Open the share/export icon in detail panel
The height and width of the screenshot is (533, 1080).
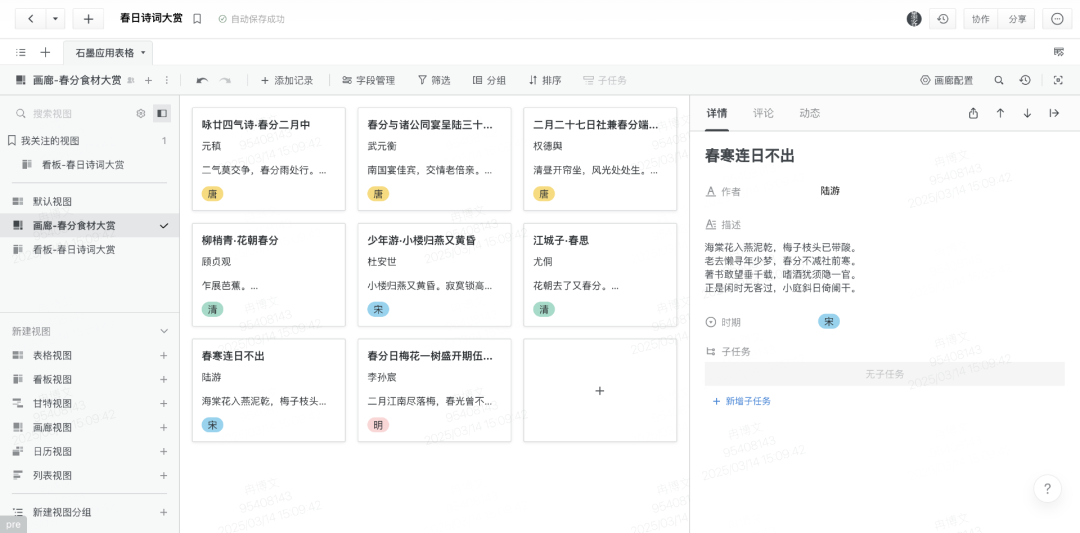973,113
